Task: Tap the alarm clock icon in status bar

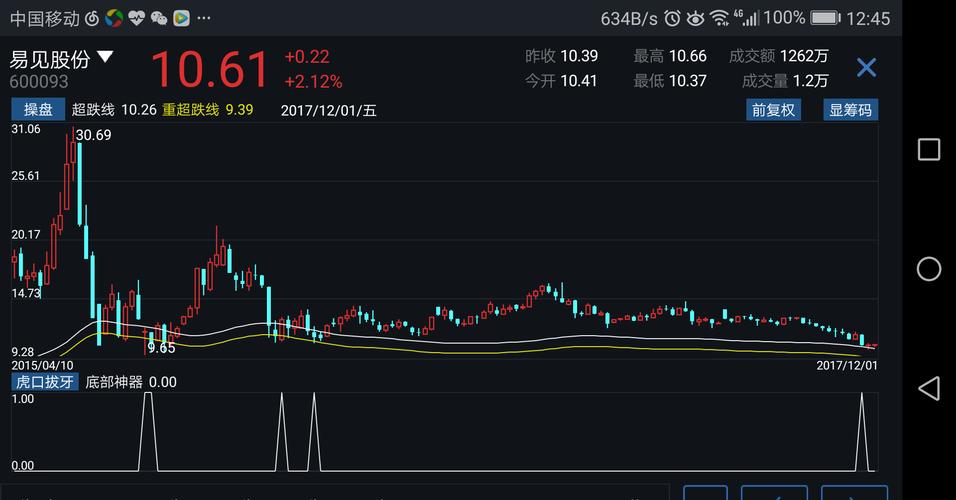Action: coord(672,18)
